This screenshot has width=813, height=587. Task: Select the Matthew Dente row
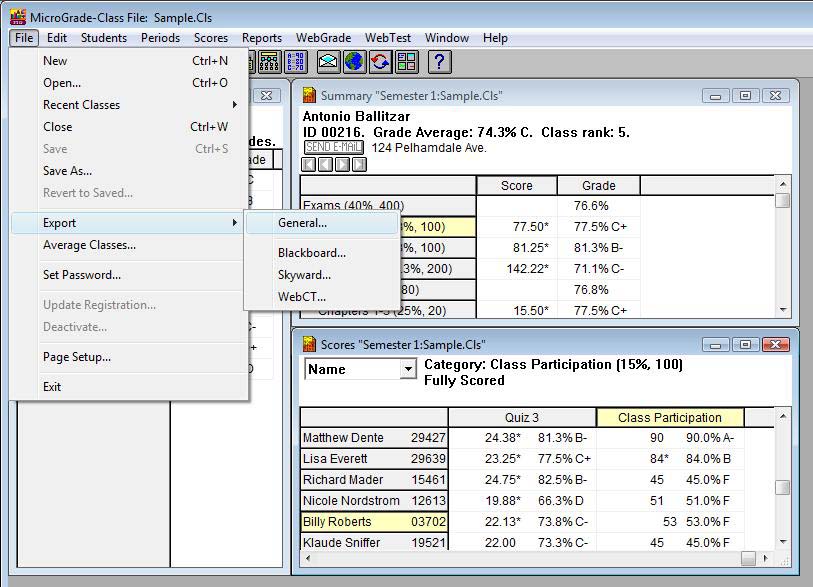click(374, 438)
